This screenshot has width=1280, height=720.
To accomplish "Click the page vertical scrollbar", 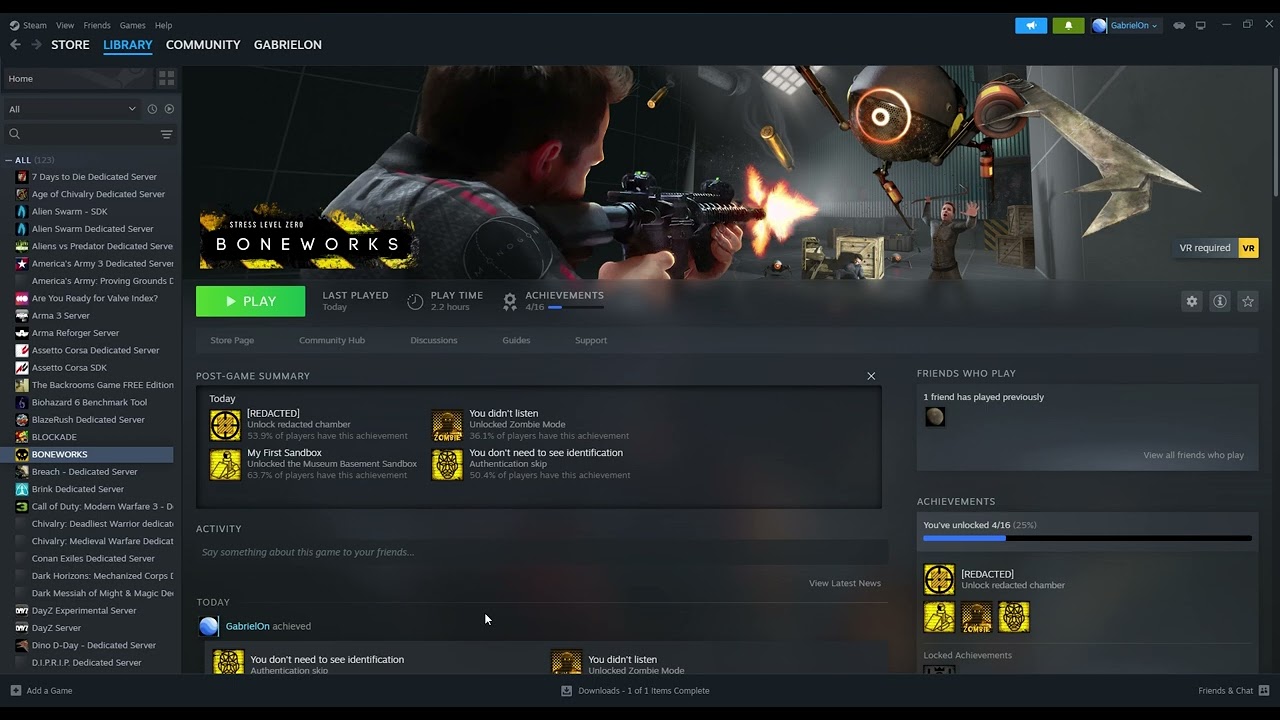I will pos(1275,132).
